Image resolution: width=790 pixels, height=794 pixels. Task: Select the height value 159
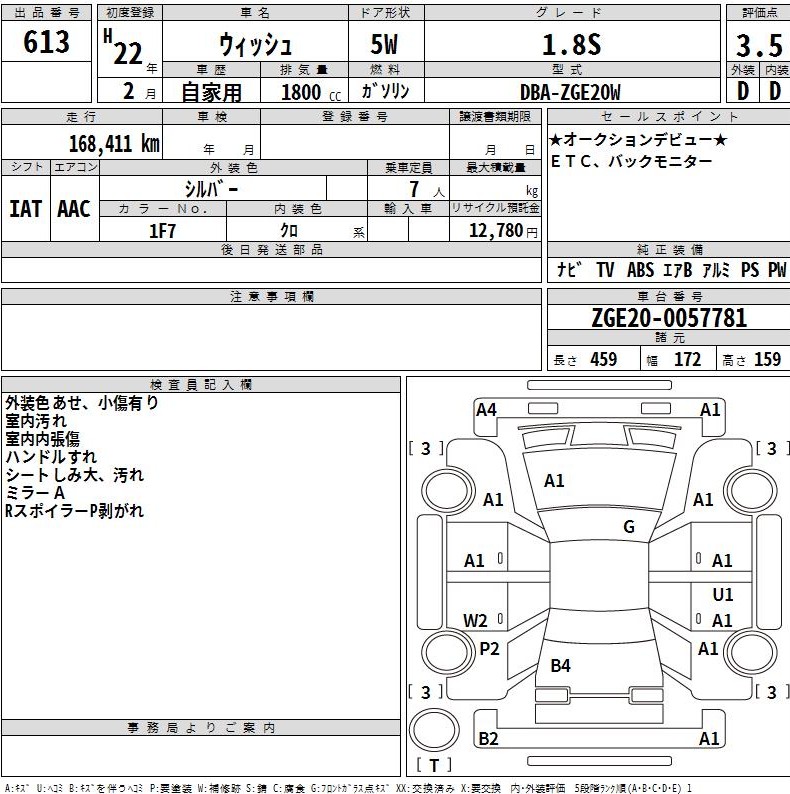768,360
